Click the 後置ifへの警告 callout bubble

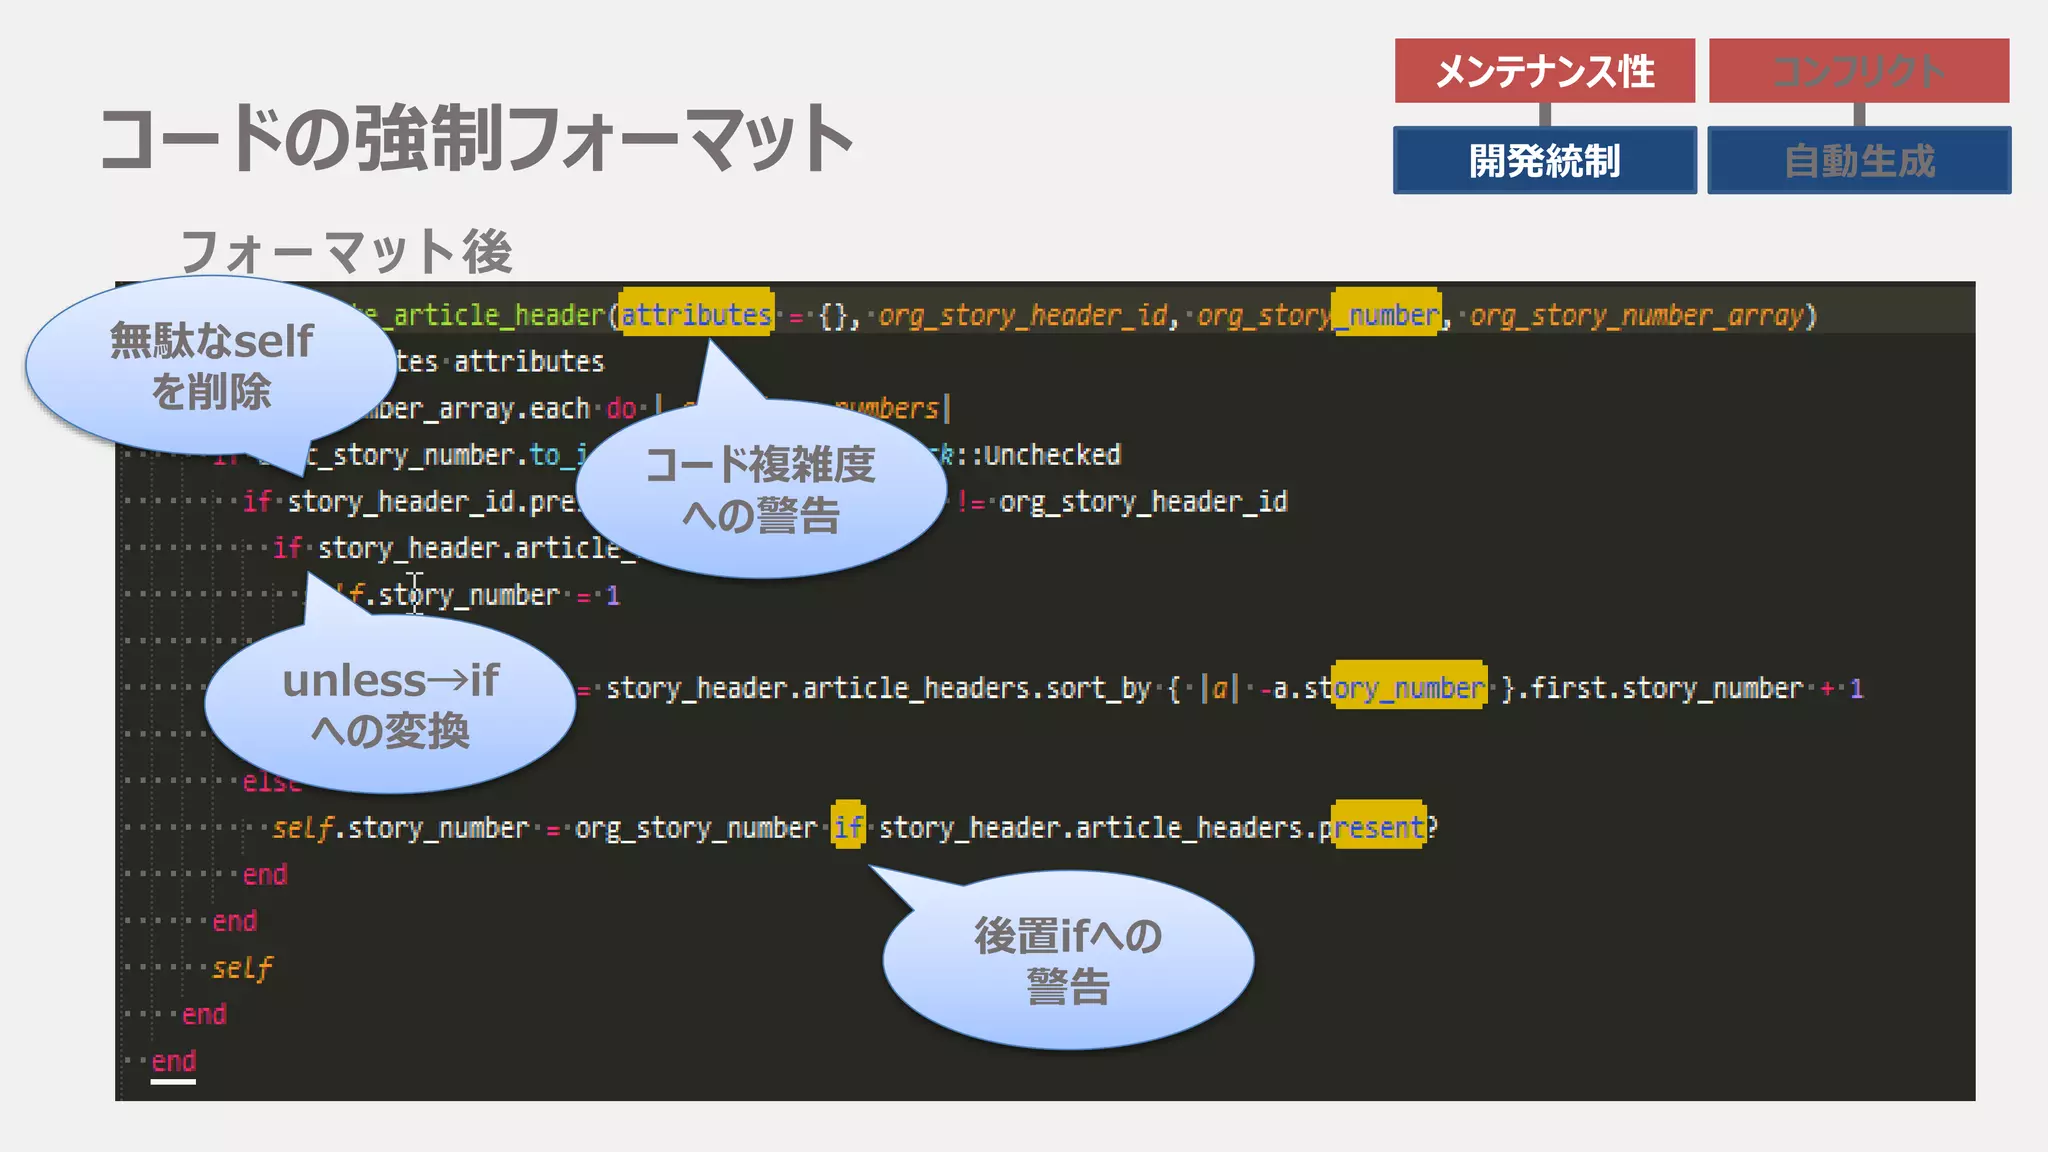point(1068,960)
